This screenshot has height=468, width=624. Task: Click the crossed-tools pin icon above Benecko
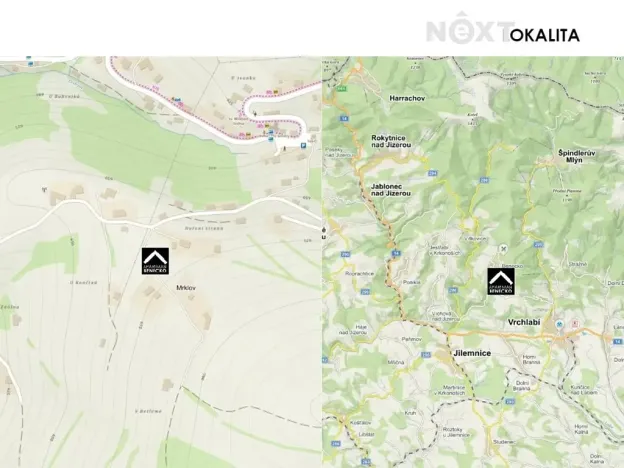tap(503, 249)
